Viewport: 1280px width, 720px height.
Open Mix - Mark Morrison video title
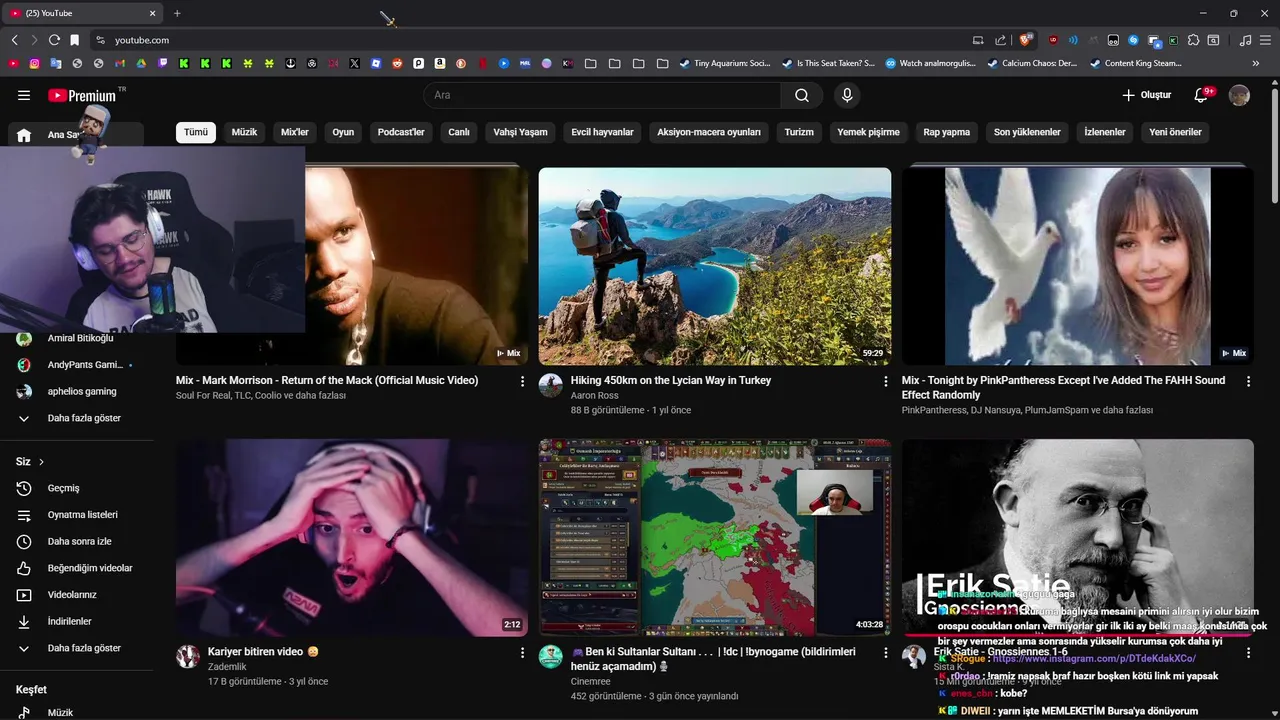click(x=327, y=380)
